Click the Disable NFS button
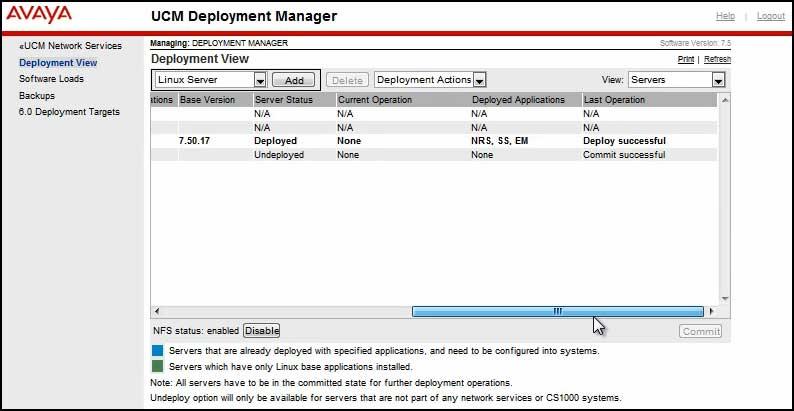794x411 pixels. (x=262, y=331)
